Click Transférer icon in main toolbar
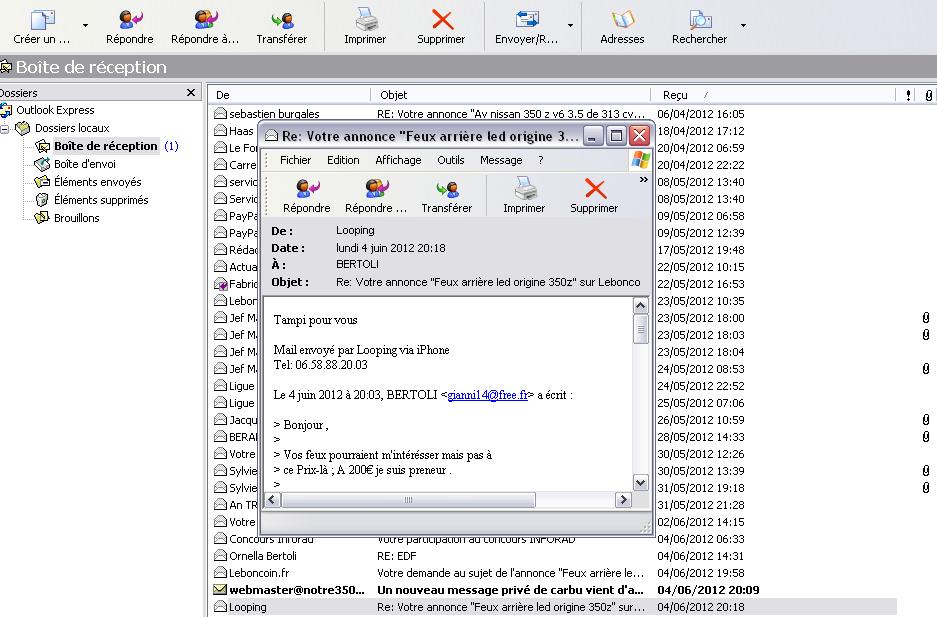Image resolution: width=937 pixels, height=617 pixels. pyautogui.click(x=282, y=20)
